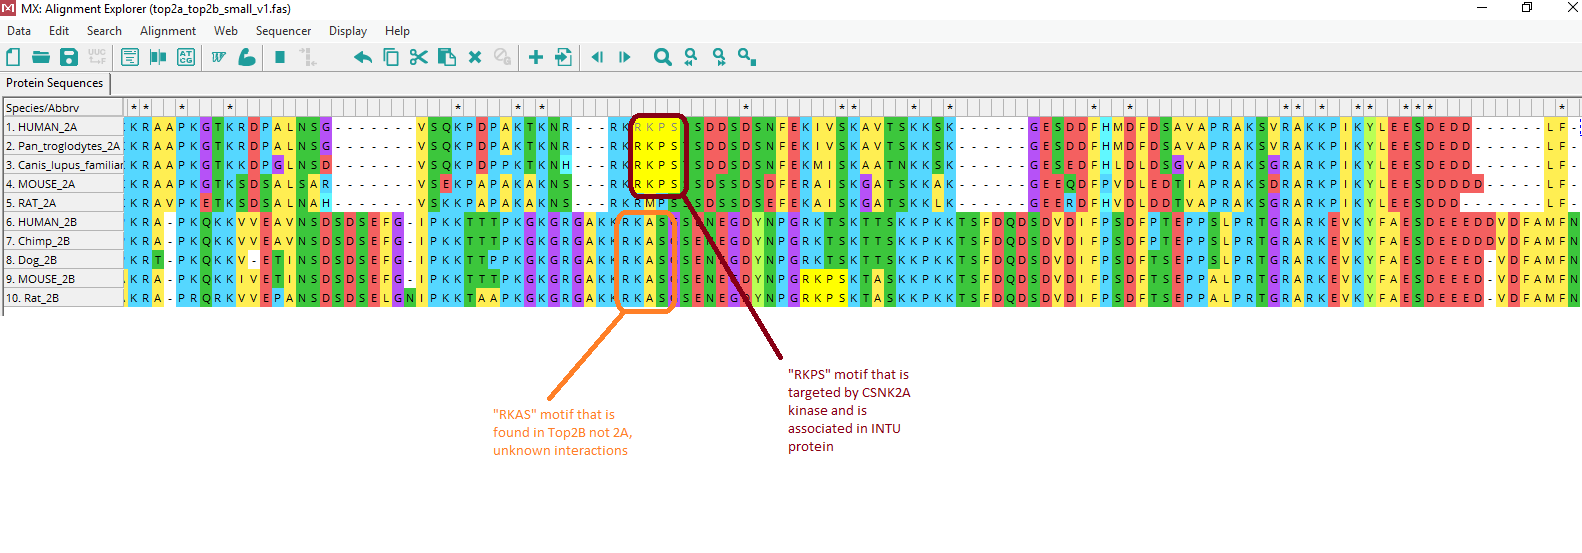Delete selection with the X icon

tap(475, 58)
